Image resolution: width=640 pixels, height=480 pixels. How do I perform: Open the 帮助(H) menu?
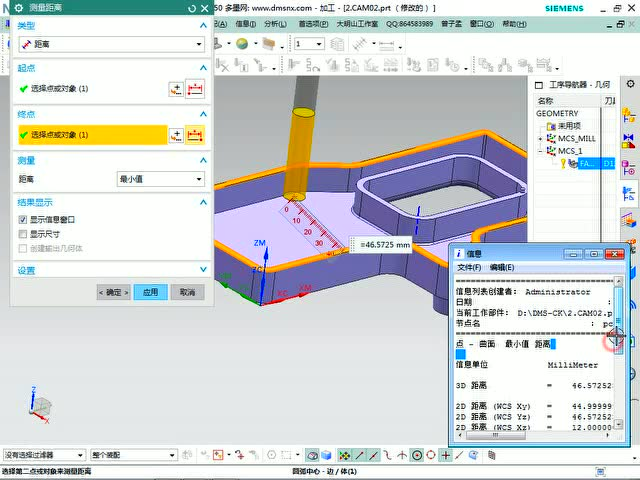[514, 24]
